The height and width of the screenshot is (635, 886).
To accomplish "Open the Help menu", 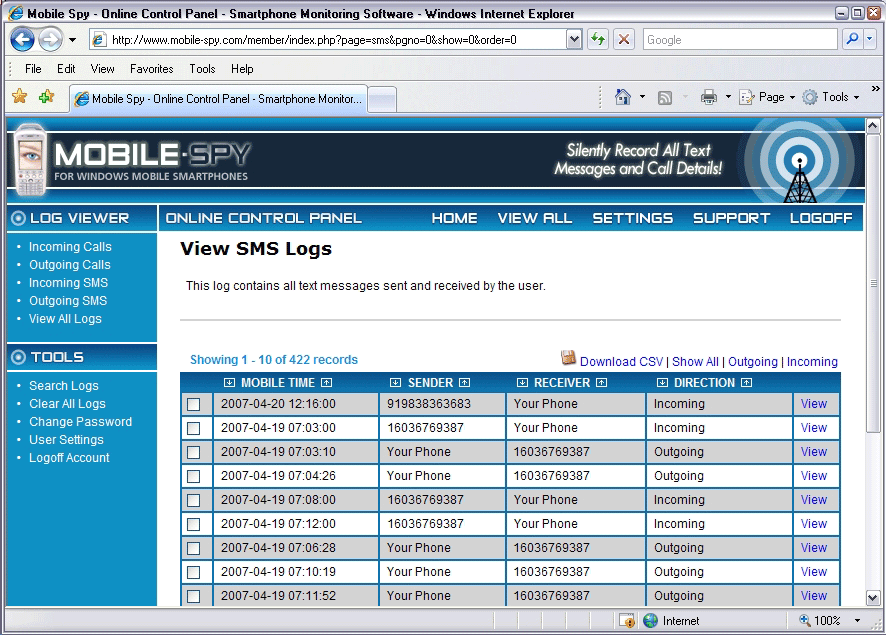I will point(242,69).
